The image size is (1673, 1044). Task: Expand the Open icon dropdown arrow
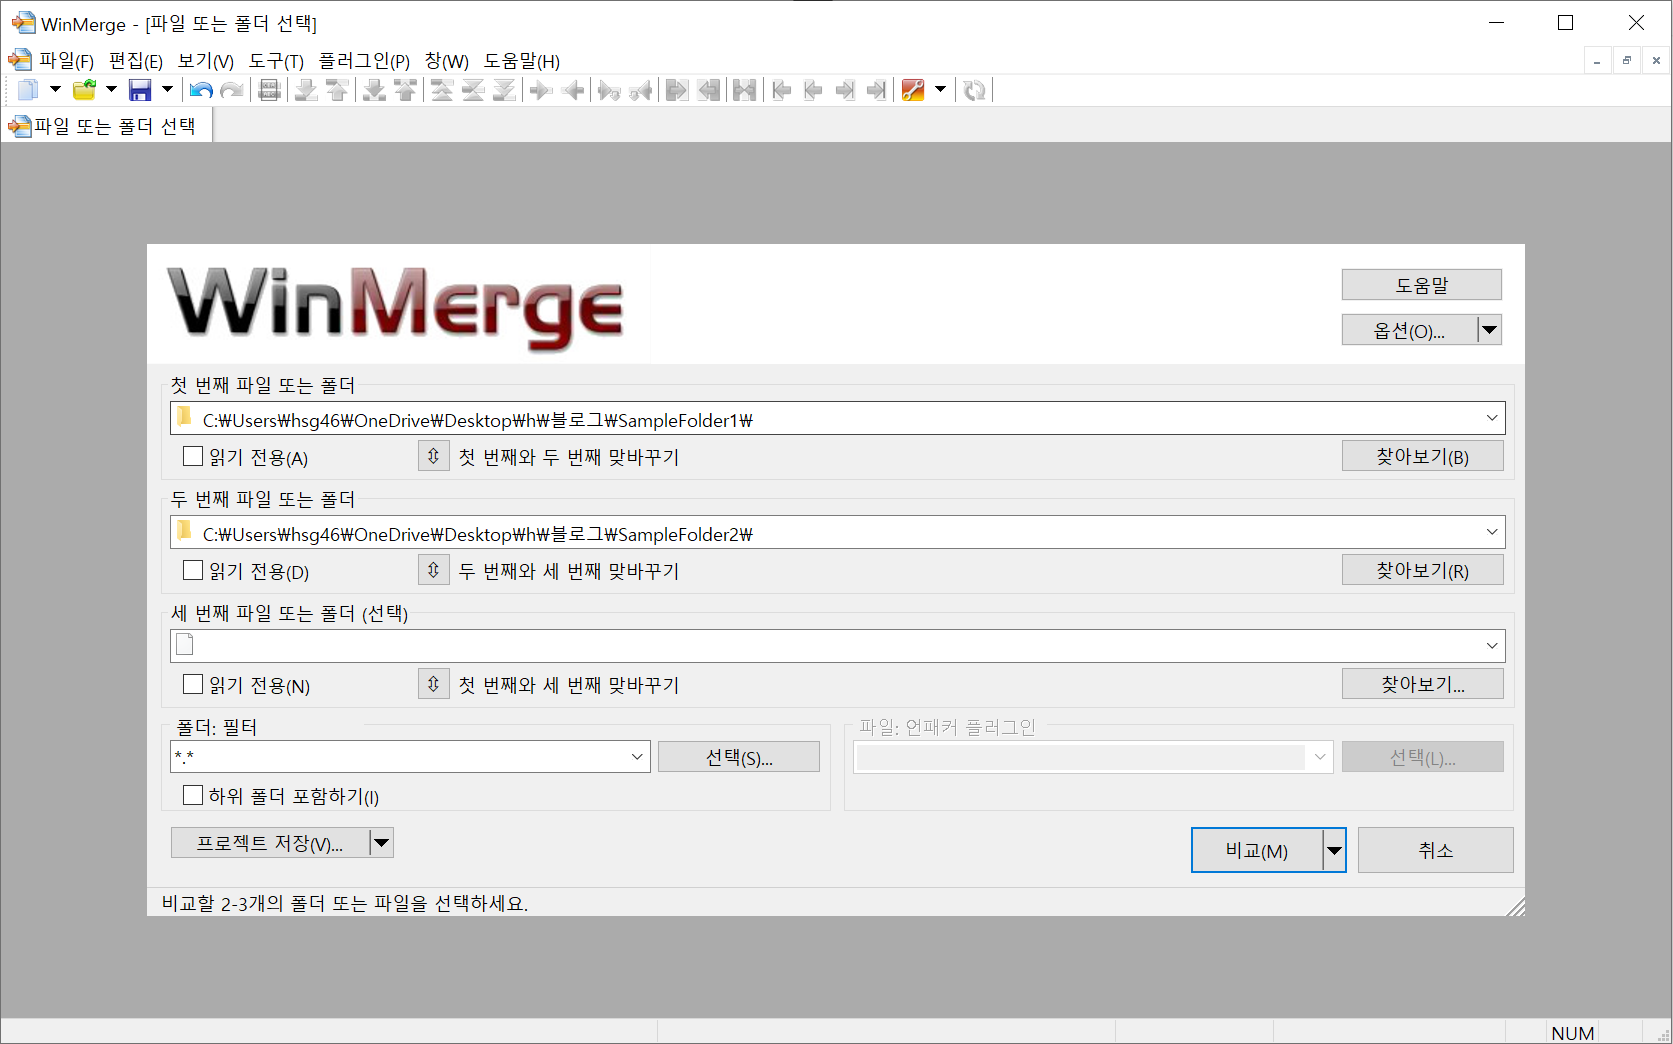click(111, 90)
